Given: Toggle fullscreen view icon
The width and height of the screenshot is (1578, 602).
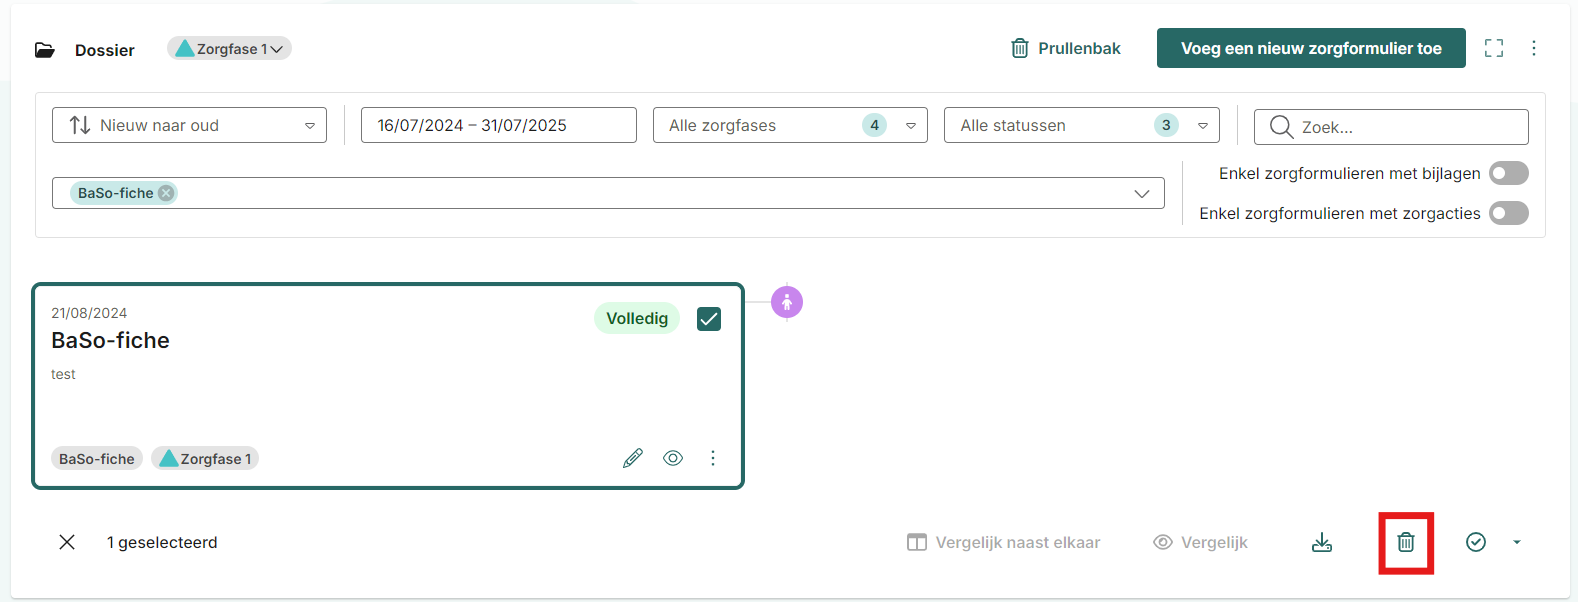Looking at the screenshot, I should coord(1494,48).
